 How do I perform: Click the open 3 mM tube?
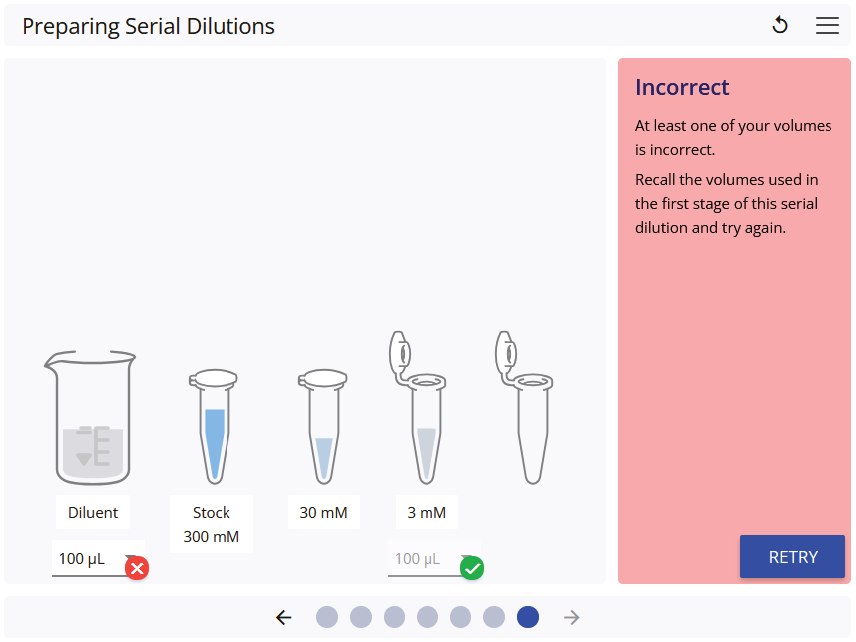click(418, 407)
